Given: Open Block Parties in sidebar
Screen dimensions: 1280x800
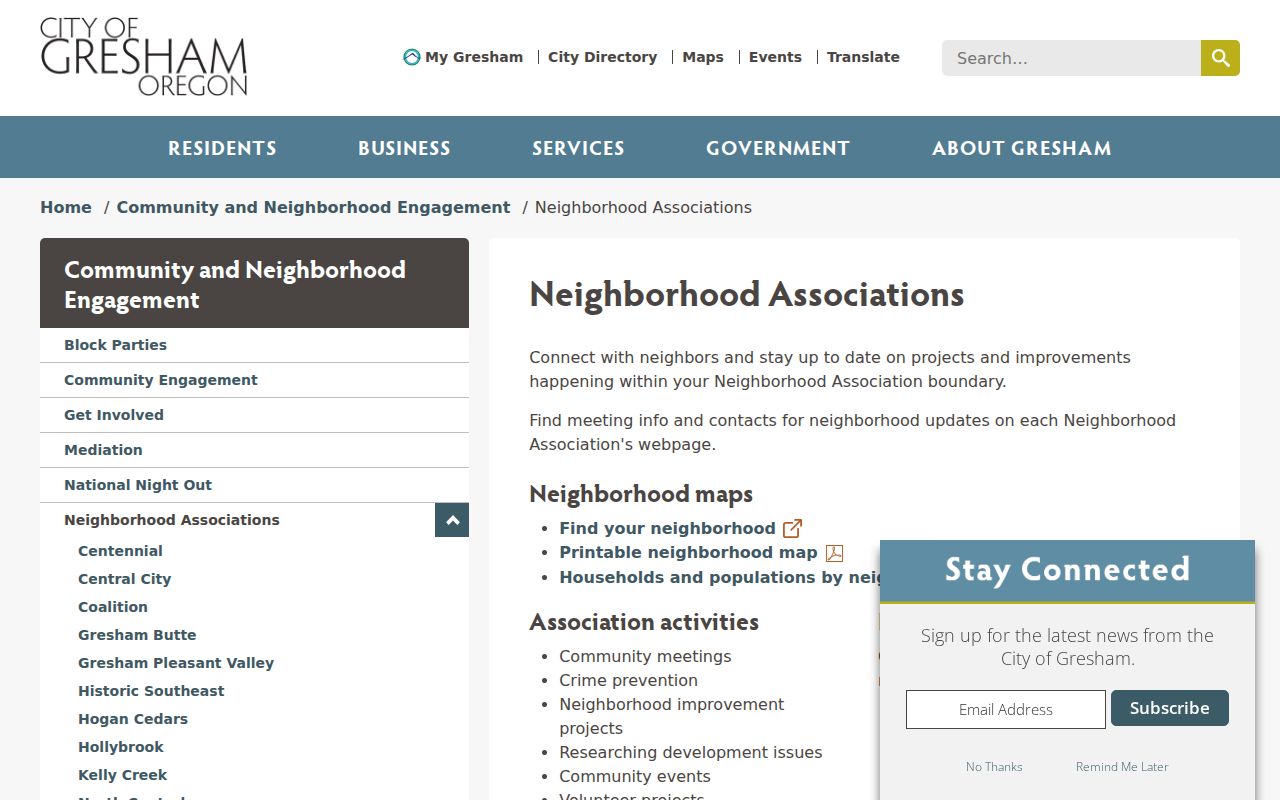Looking at the screenshot, I should [254, 345].
